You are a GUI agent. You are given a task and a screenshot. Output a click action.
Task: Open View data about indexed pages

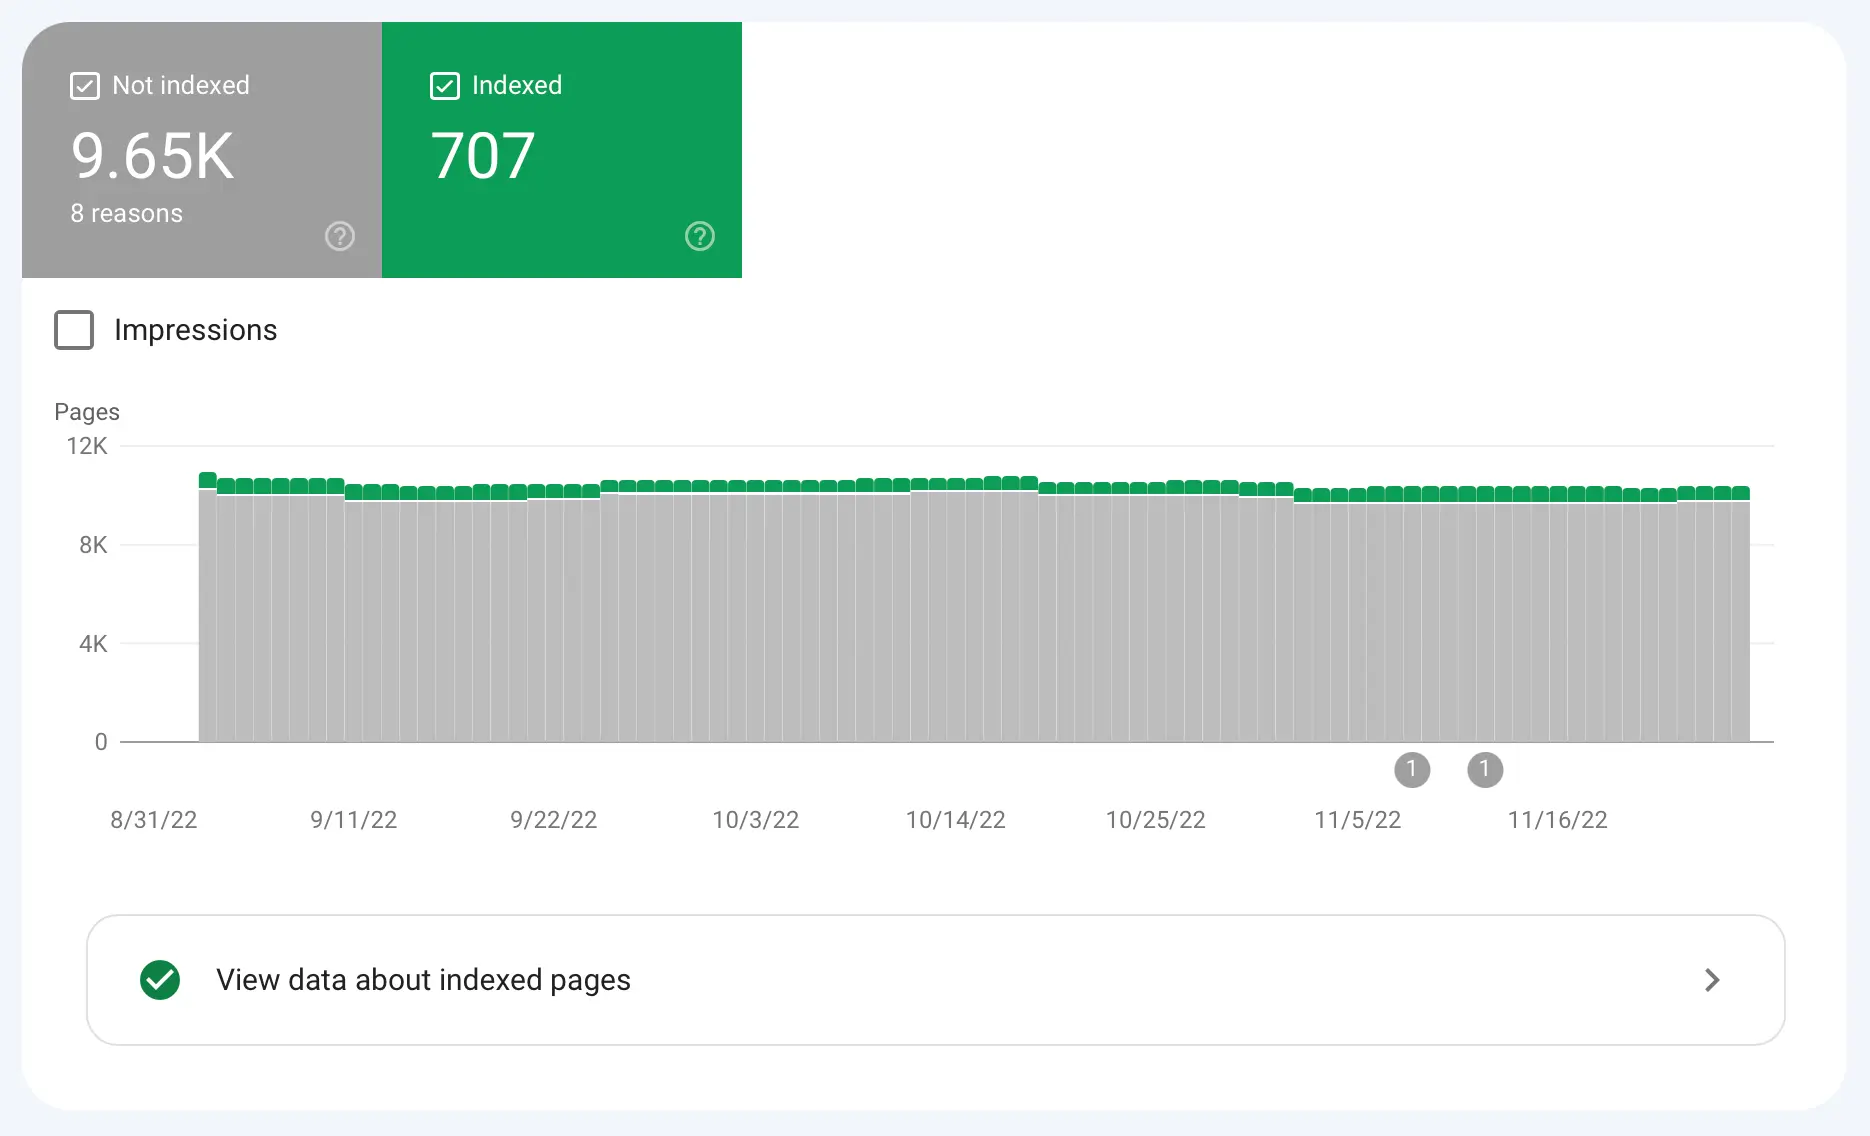pyautogui.click(x=423, y=980)
